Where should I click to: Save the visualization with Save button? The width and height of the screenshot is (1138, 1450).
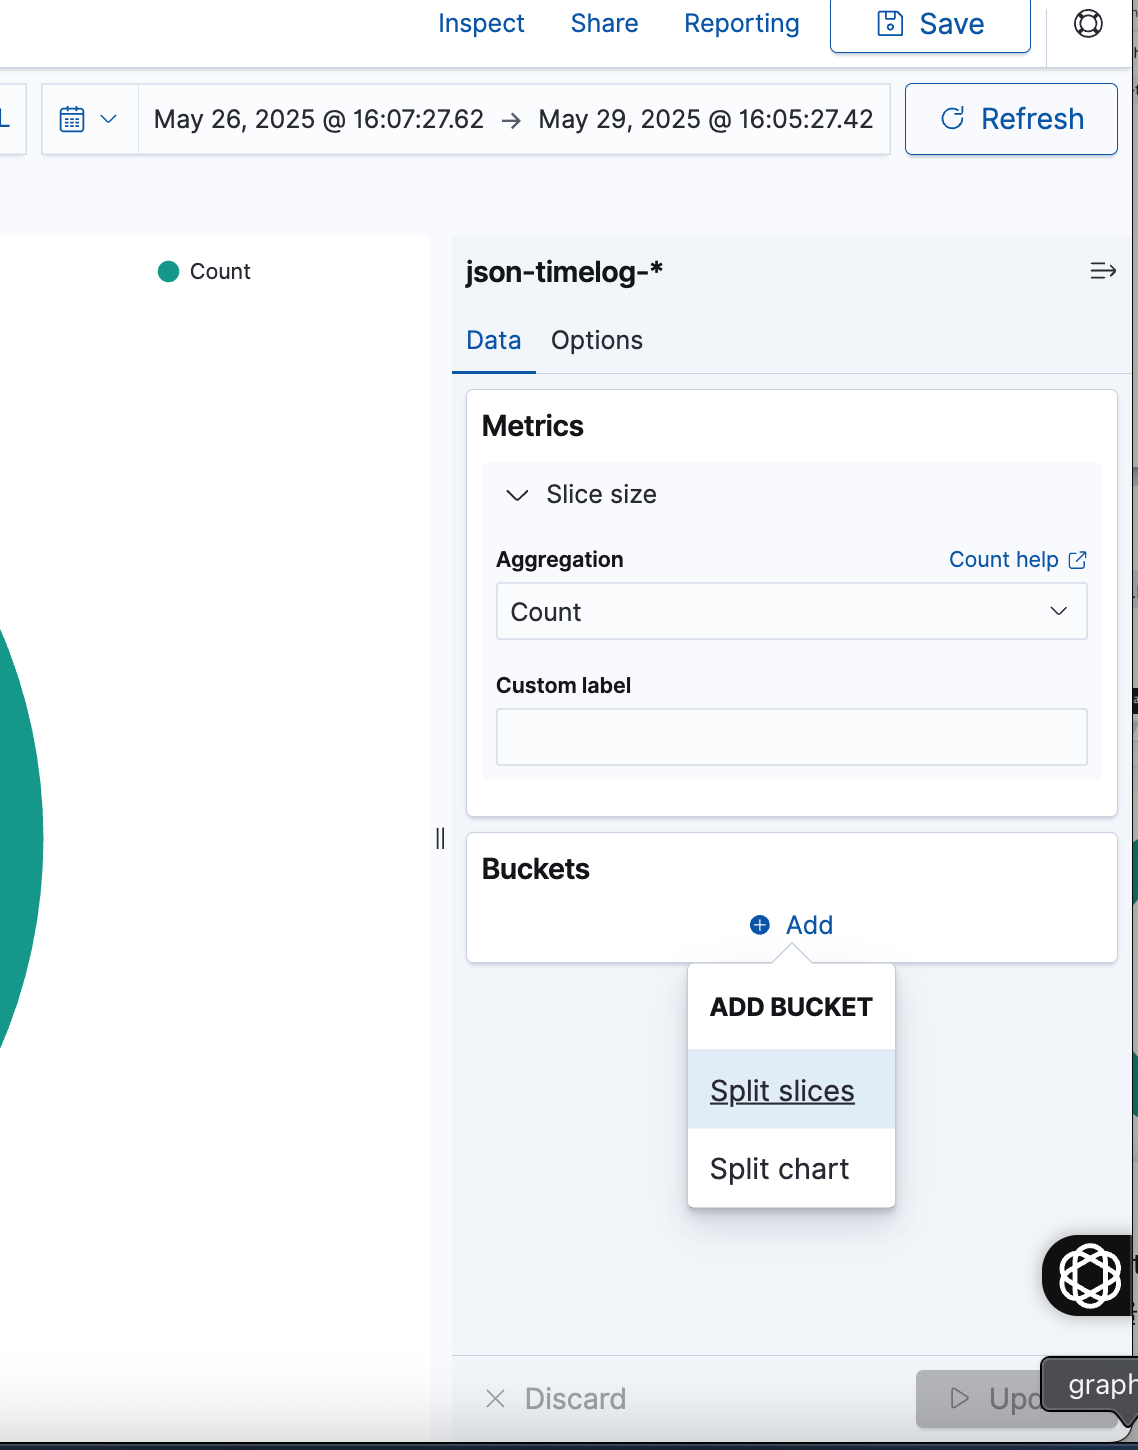click(930, 24)
